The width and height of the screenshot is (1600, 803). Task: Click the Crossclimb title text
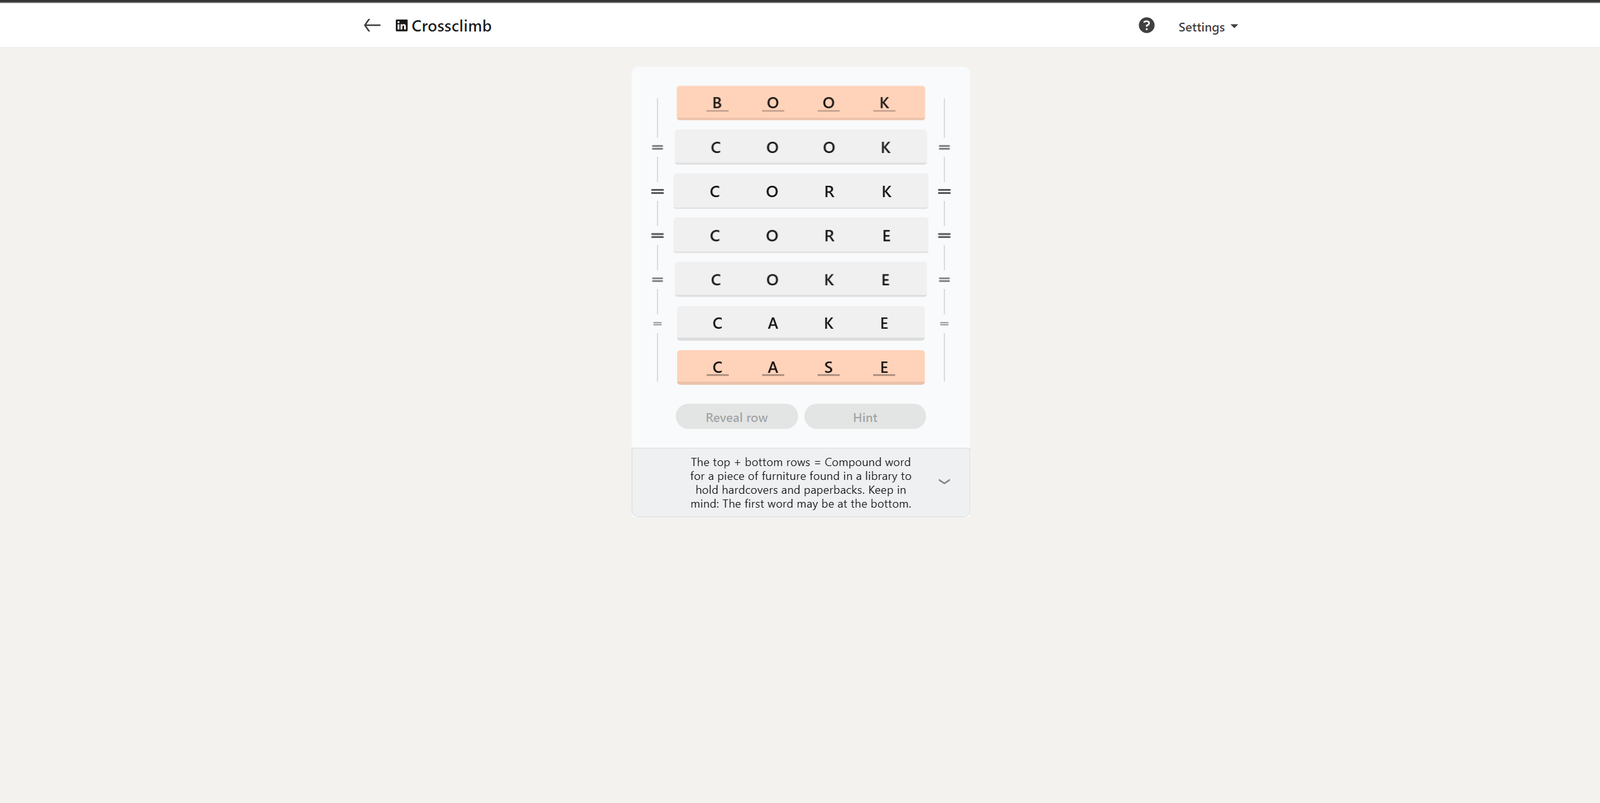451,26
